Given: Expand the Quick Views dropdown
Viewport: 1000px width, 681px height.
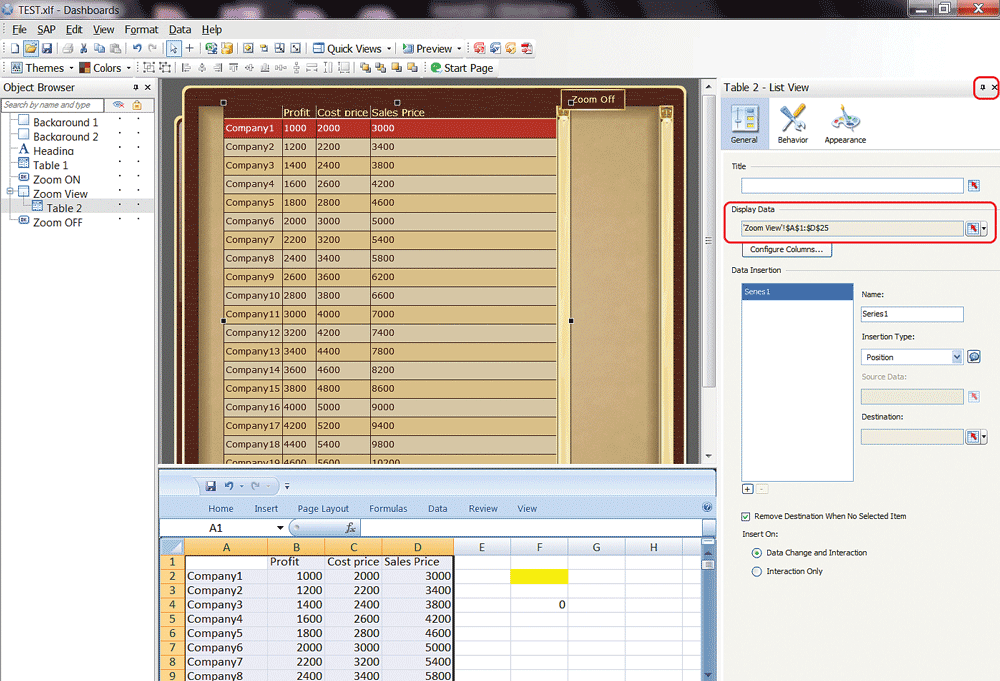Looking at the screenshot, I should 388,48.
